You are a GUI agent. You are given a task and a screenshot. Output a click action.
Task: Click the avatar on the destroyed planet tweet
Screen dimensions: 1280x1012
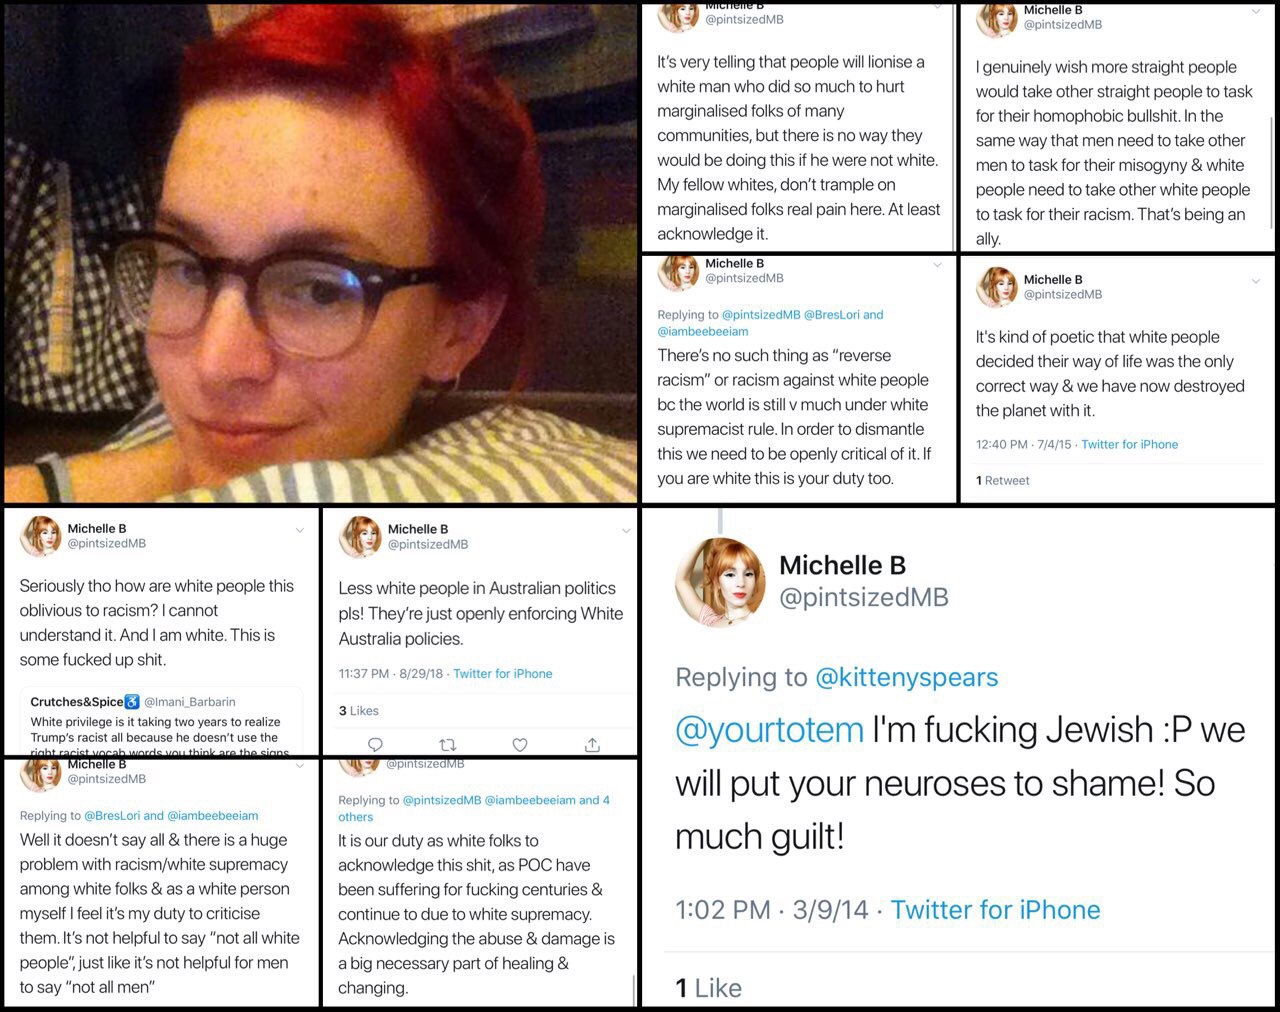coord(997,287)
